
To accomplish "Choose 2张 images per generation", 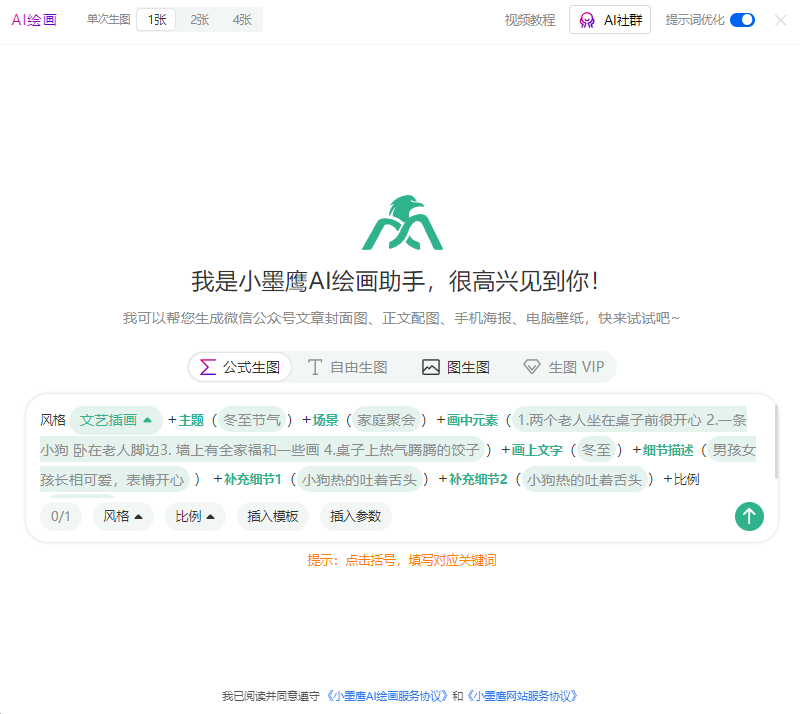I will 200,20.
